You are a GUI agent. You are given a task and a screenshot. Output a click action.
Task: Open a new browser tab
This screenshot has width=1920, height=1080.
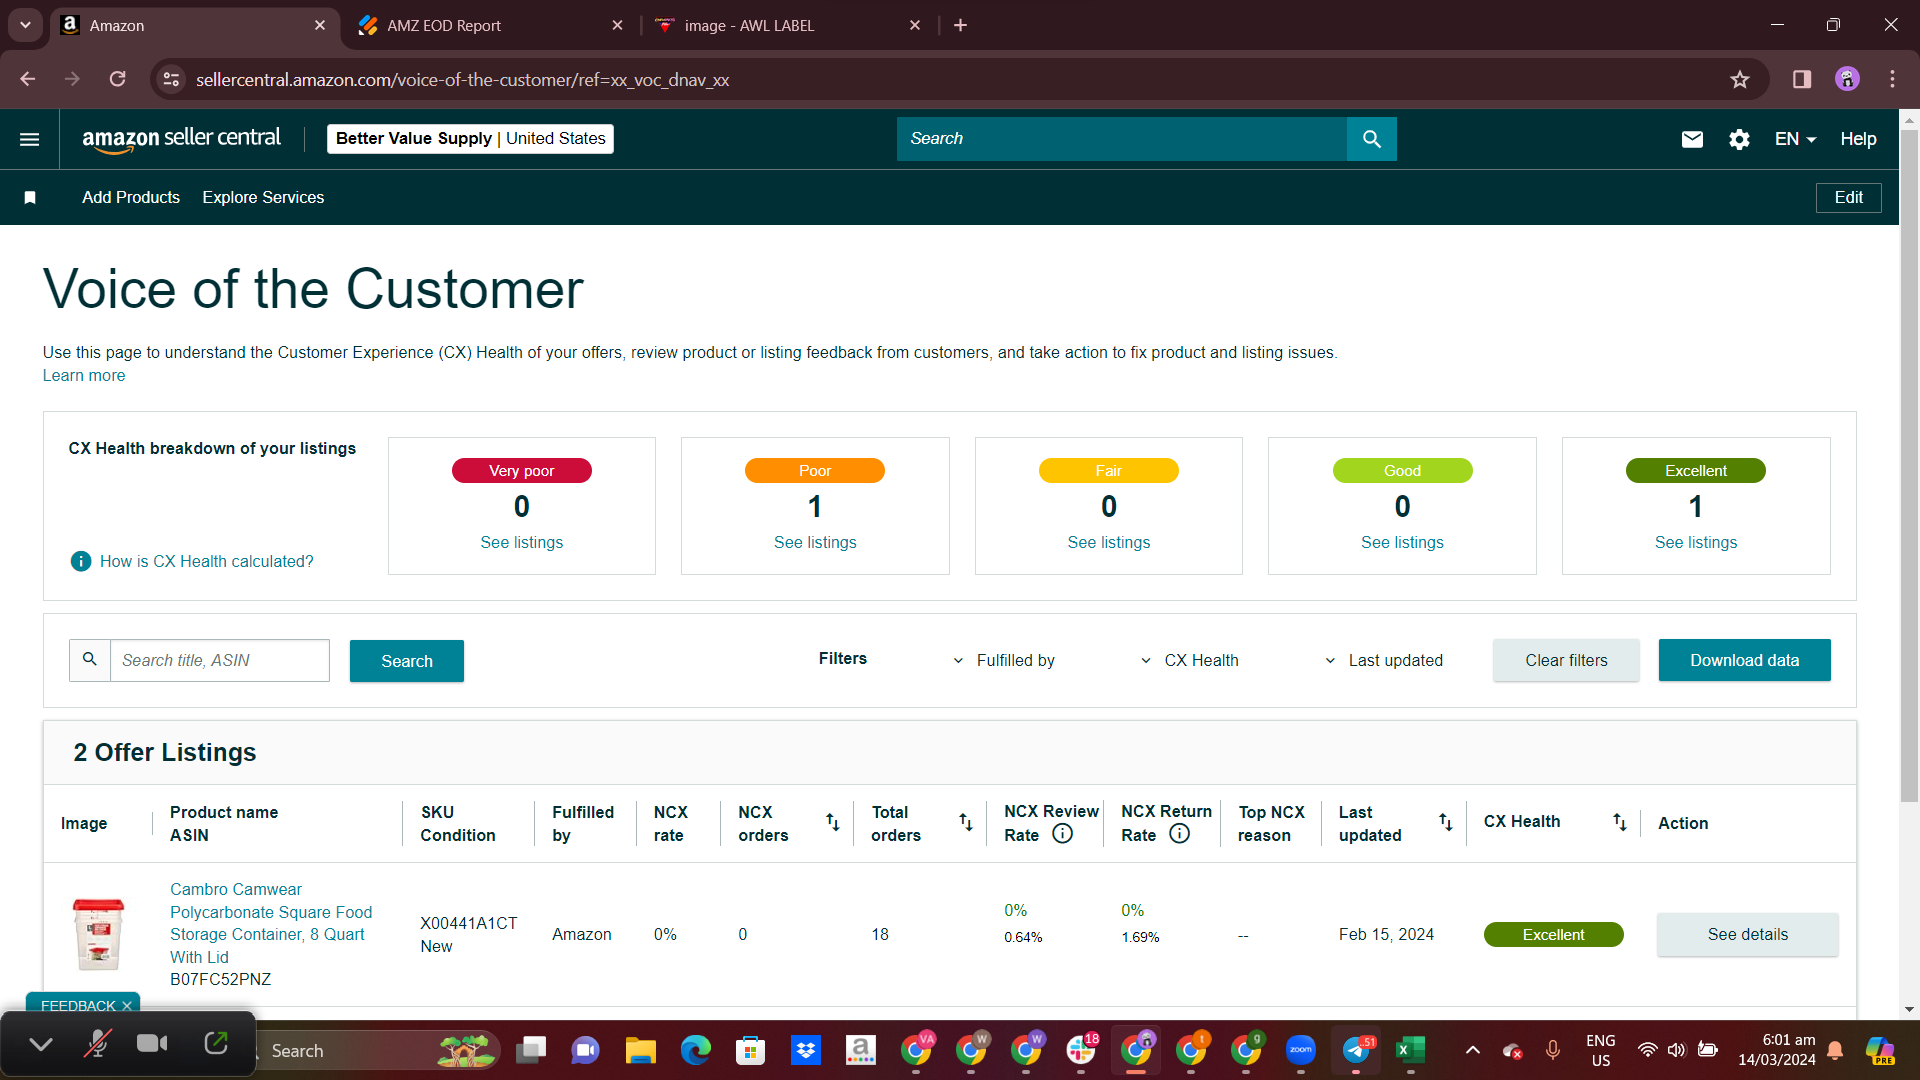coord(960,25)
